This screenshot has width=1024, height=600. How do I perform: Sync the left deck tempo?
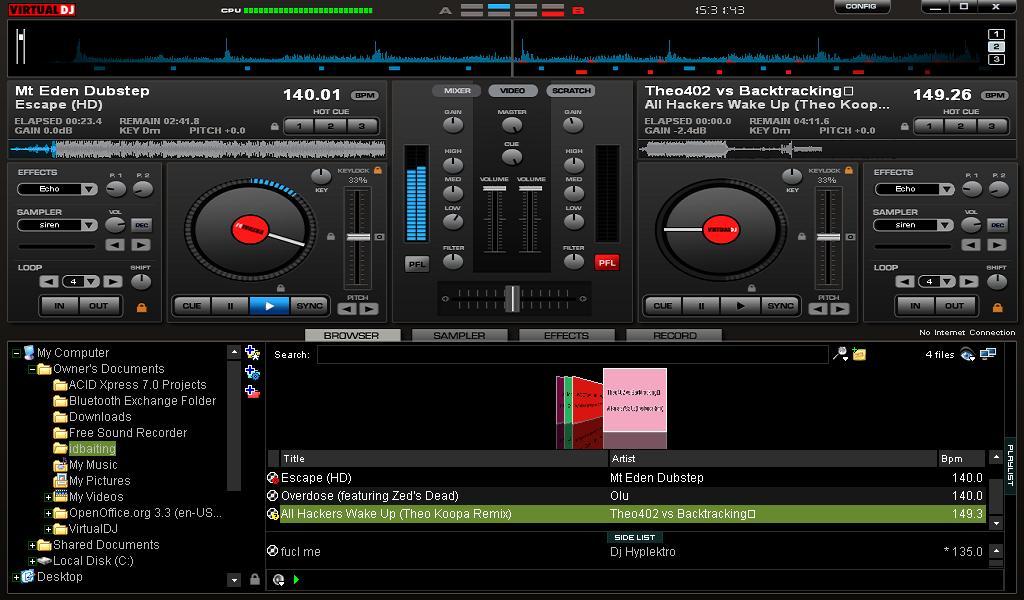point(309,306)
